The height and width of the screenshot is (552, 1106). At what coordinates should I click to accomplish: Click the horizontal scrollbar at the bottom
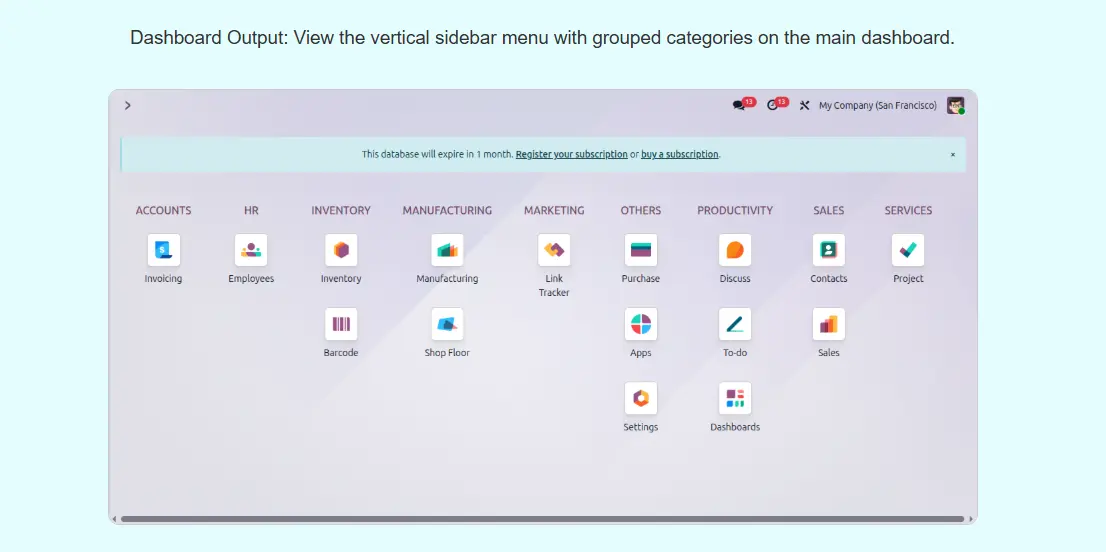[542, 519]
